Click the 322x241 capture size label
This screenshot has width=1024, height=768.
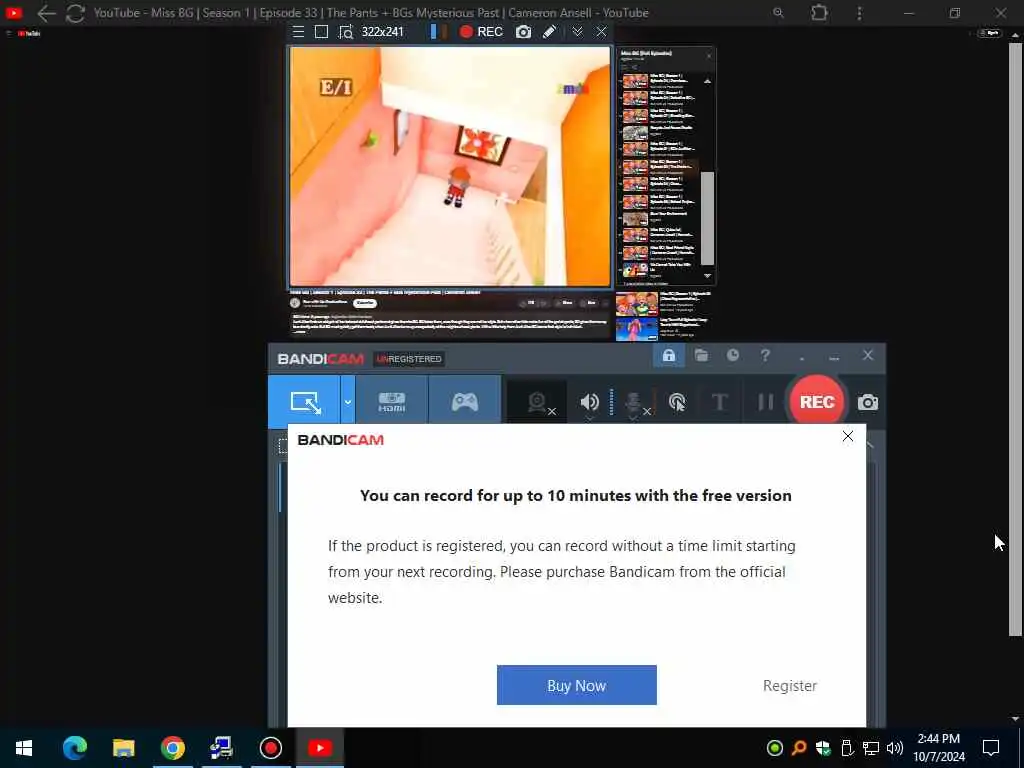tap(383, 32)
